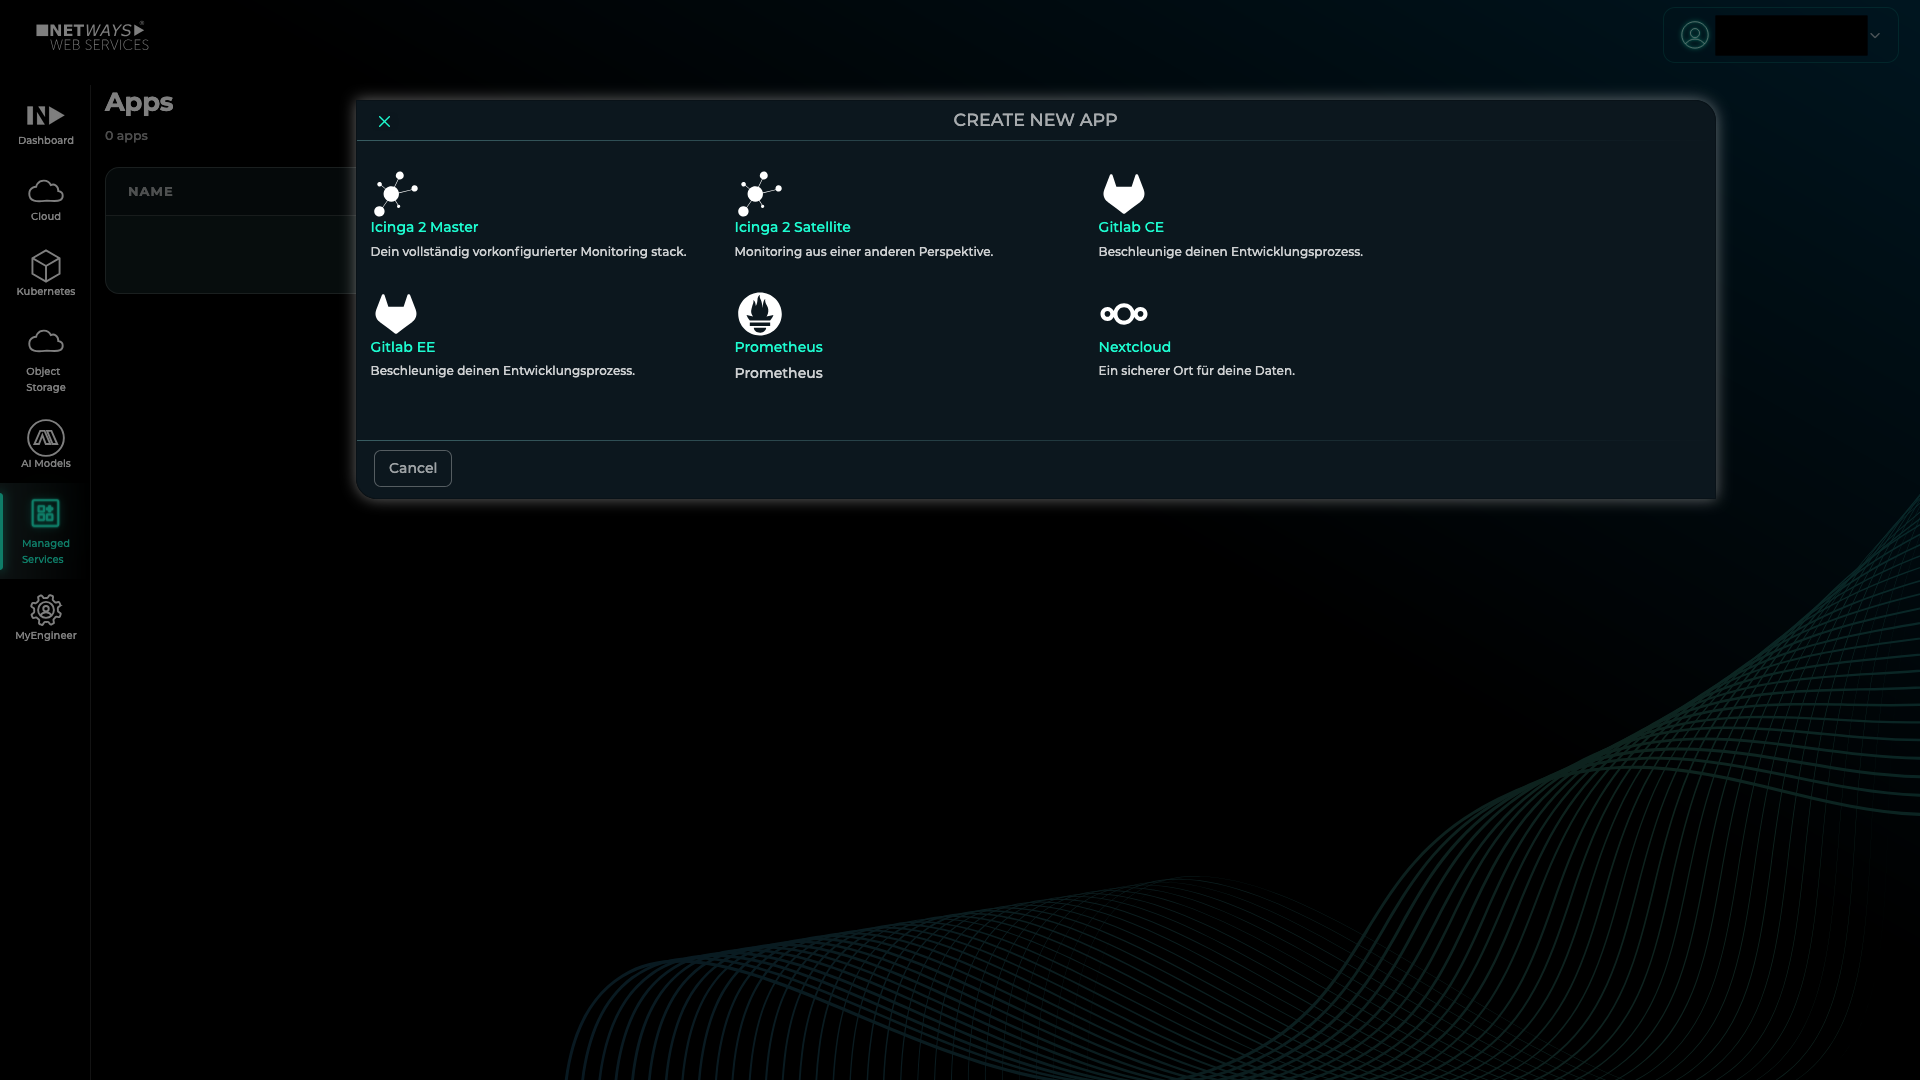Click the NAME column header

(x=150, y=191)
